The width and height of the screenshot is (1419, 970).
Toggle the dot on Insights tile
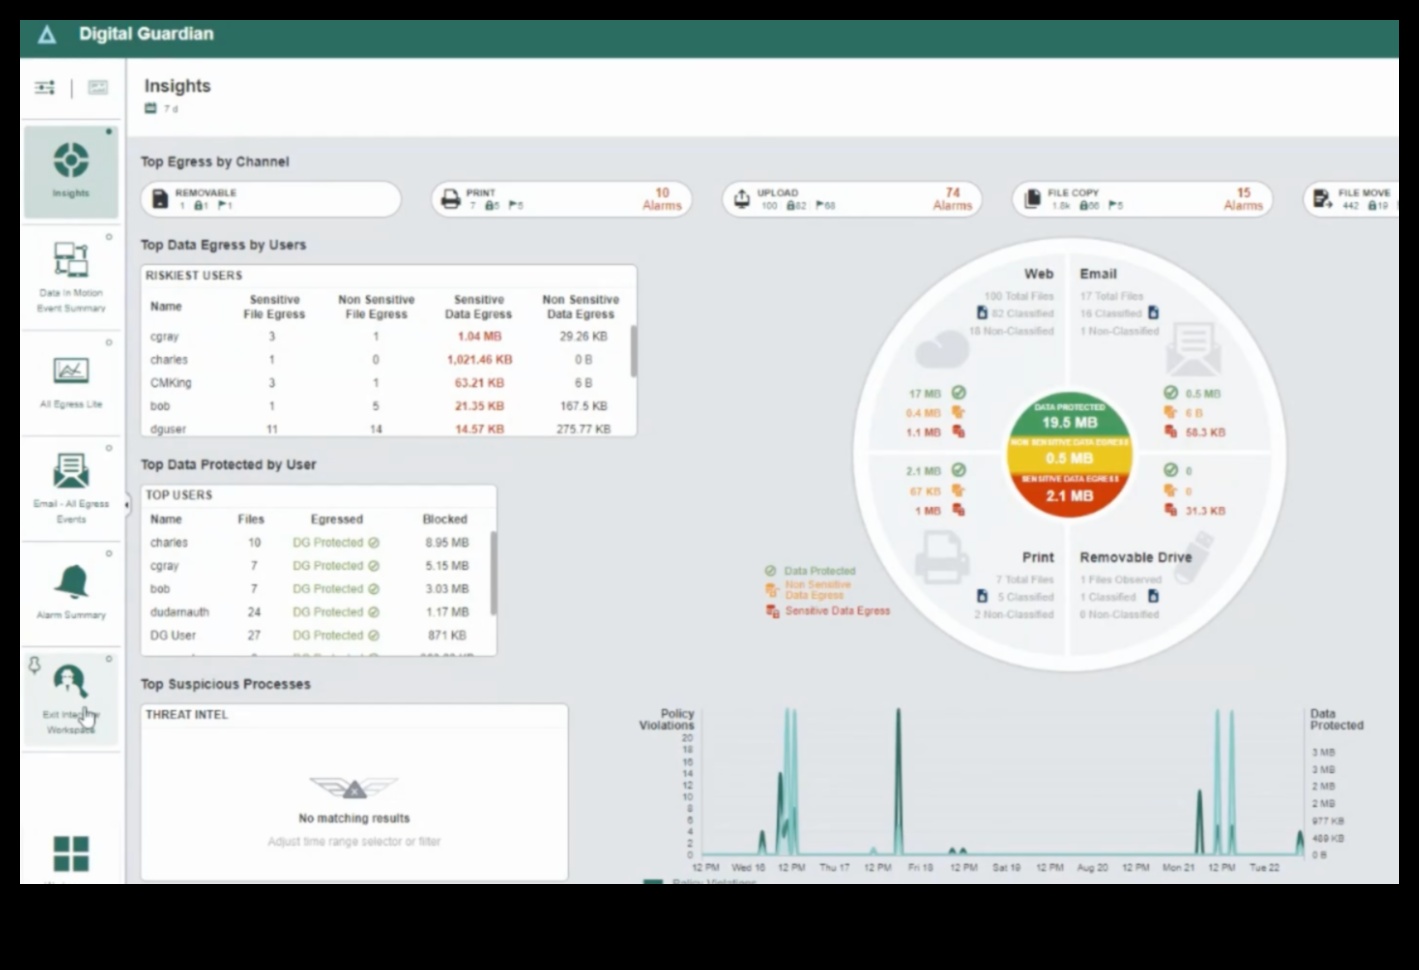tap(109, 132)
